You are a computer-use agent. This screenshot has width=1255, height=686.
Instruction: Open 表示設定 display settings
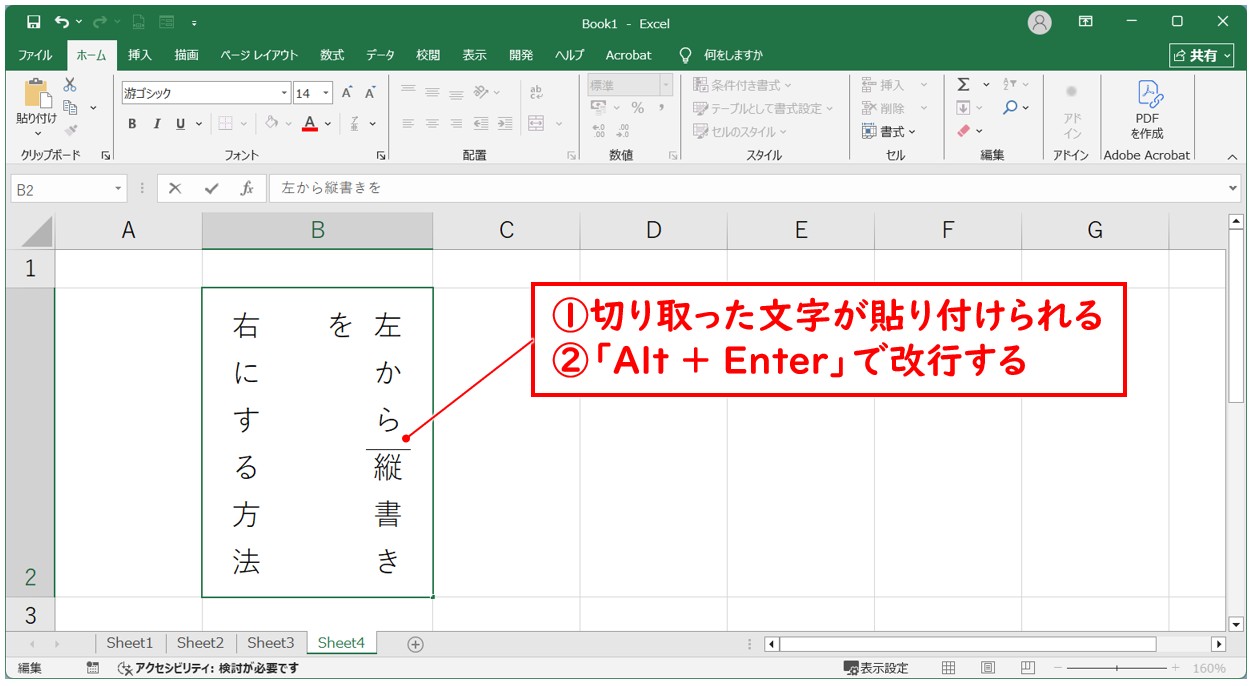click(x=876, y=668)
